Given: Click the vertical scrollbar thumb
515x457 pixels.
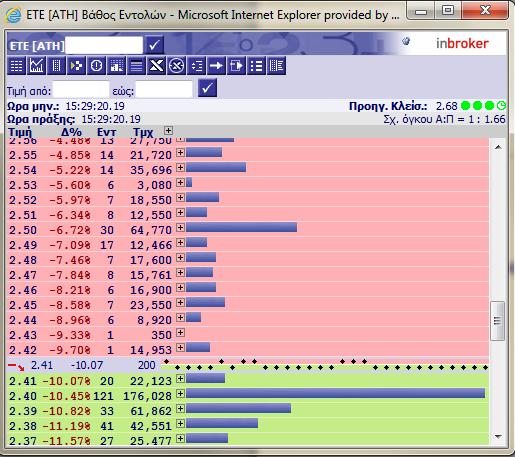Looking at the screenshot, I should click(497, 321).
